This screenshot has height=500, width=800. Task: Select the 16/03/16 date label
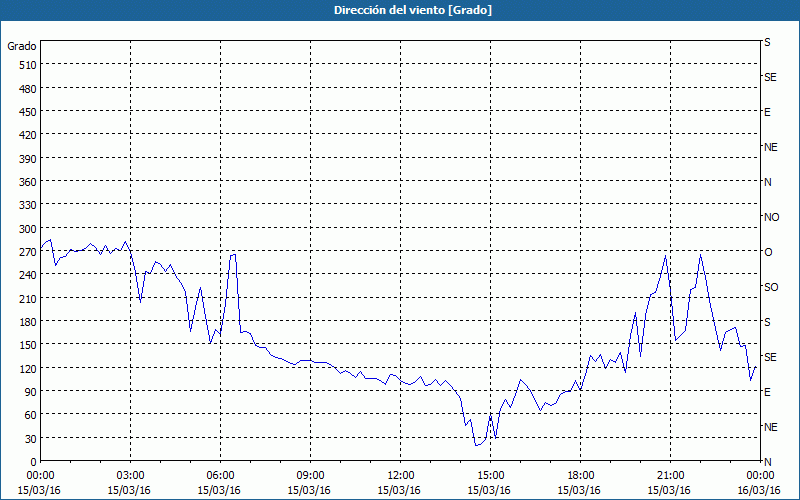point(759,490)
